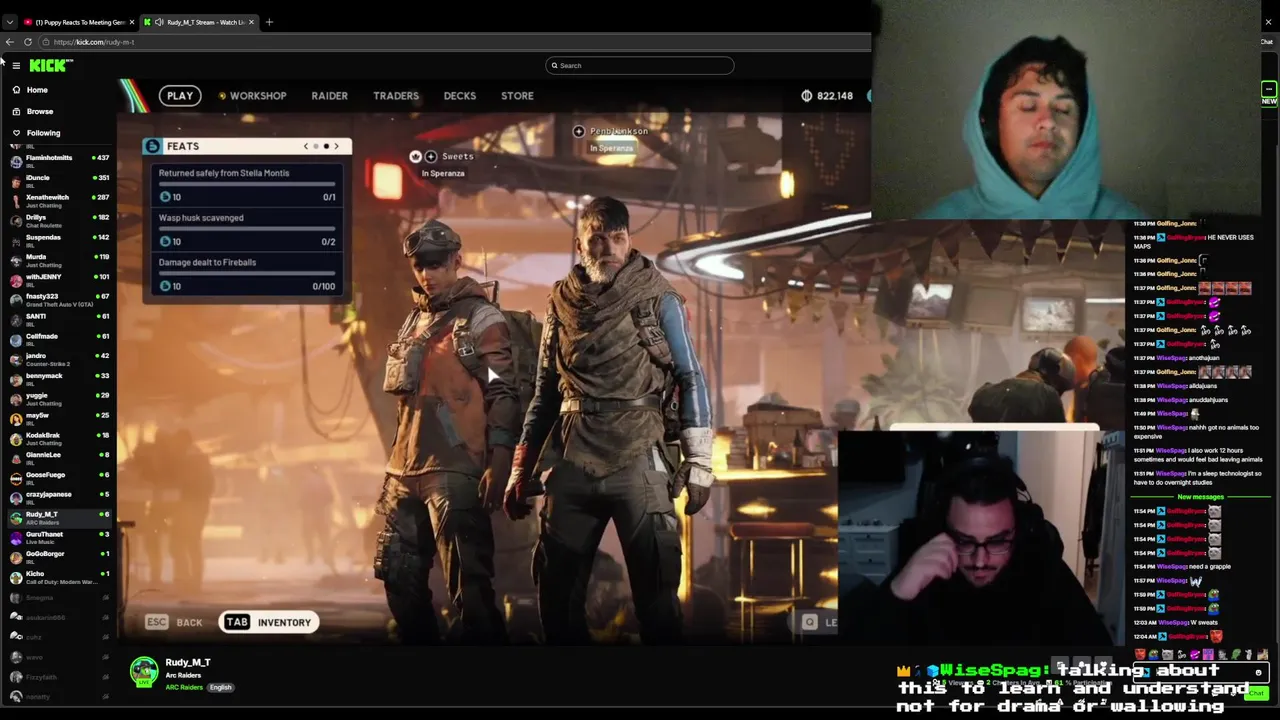1280x720 pixels.
Task: Click the green KICK logo
Action: pos(51,65)
